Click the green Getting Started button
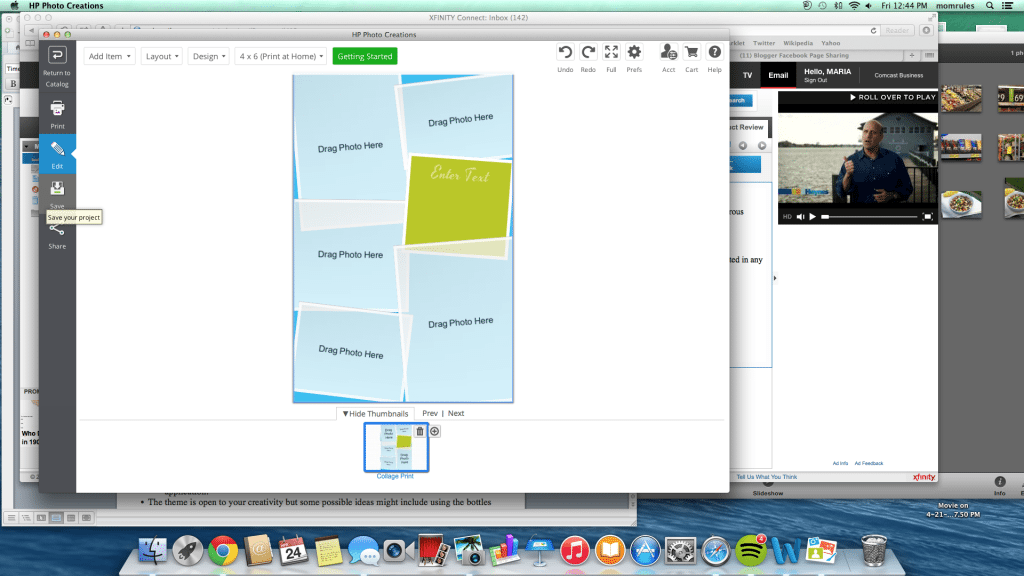Viewport: 1024px width, 576px height. tap(364, 56)
